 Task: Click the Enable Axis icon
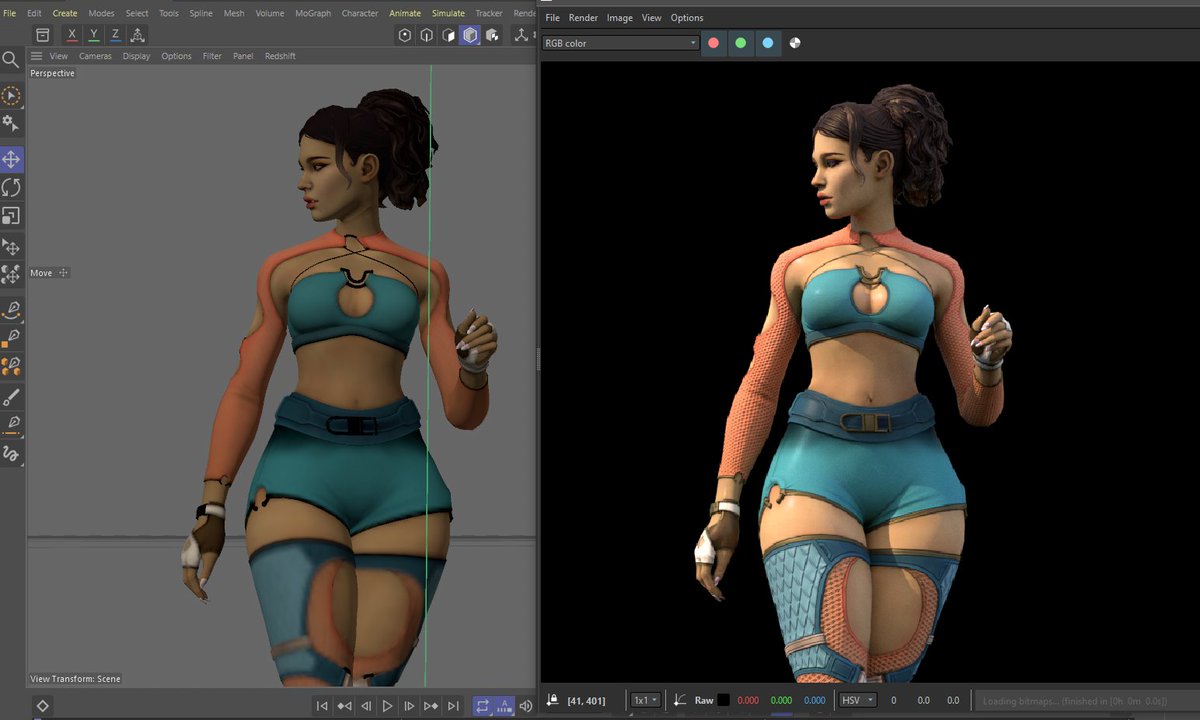521,35
